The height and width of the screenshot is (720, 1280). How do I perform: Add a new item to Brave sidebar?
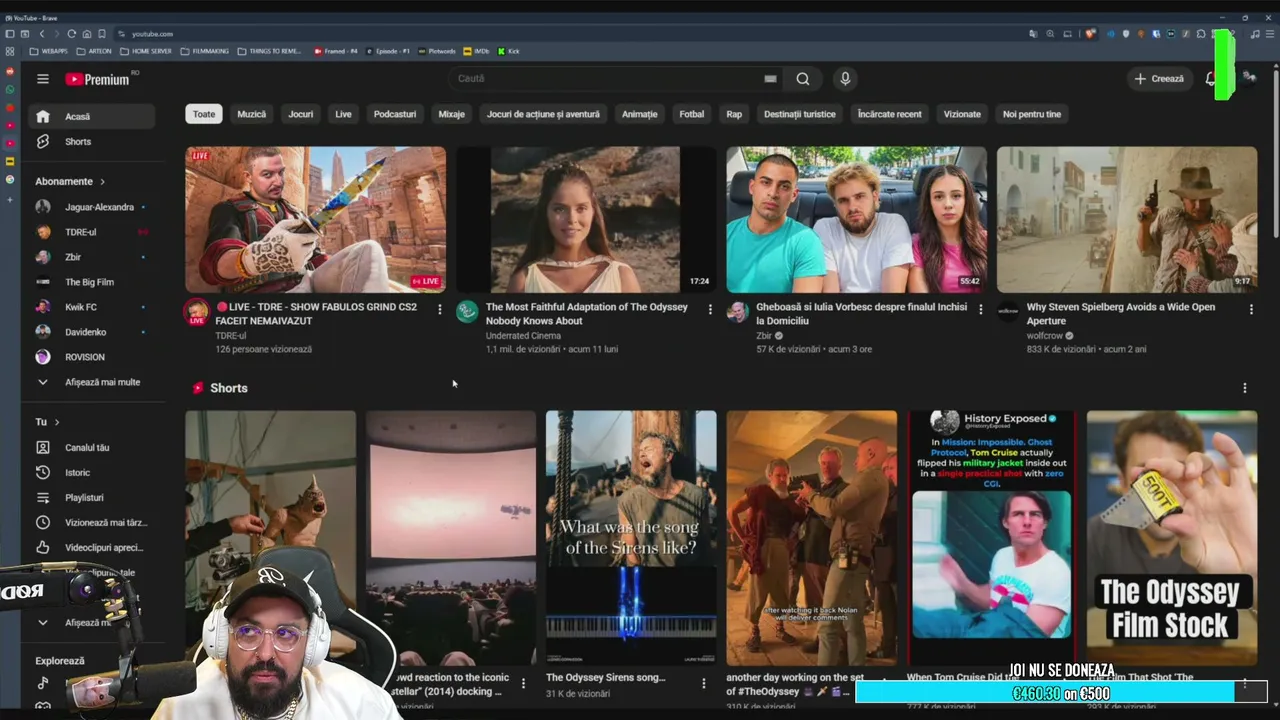click(x=10, y=199)
